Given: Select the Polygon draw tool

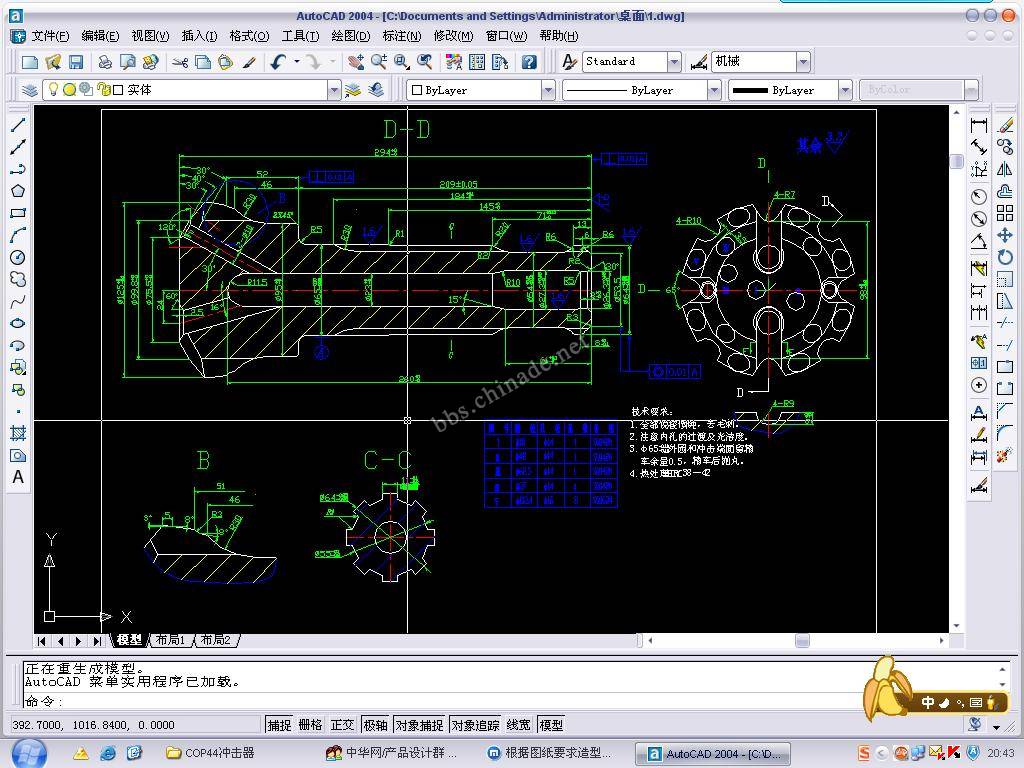Looking at the screenshot, I should point(18,191).
